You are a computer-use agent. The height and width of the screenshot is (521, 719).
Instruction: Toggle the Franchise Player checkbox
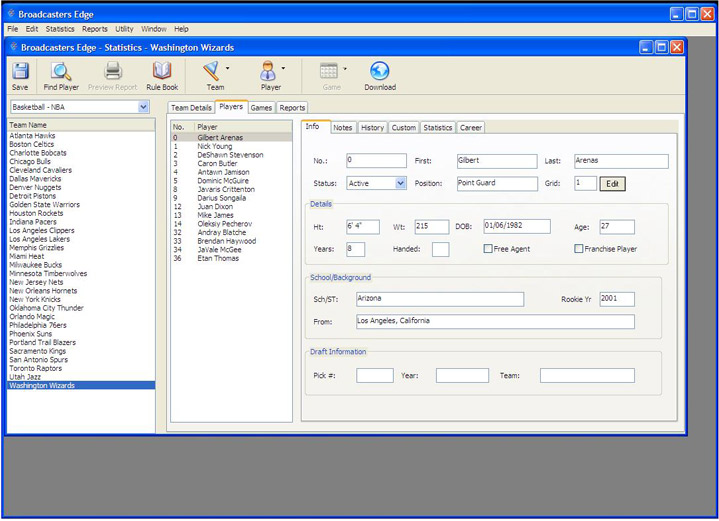click(579, 249)
